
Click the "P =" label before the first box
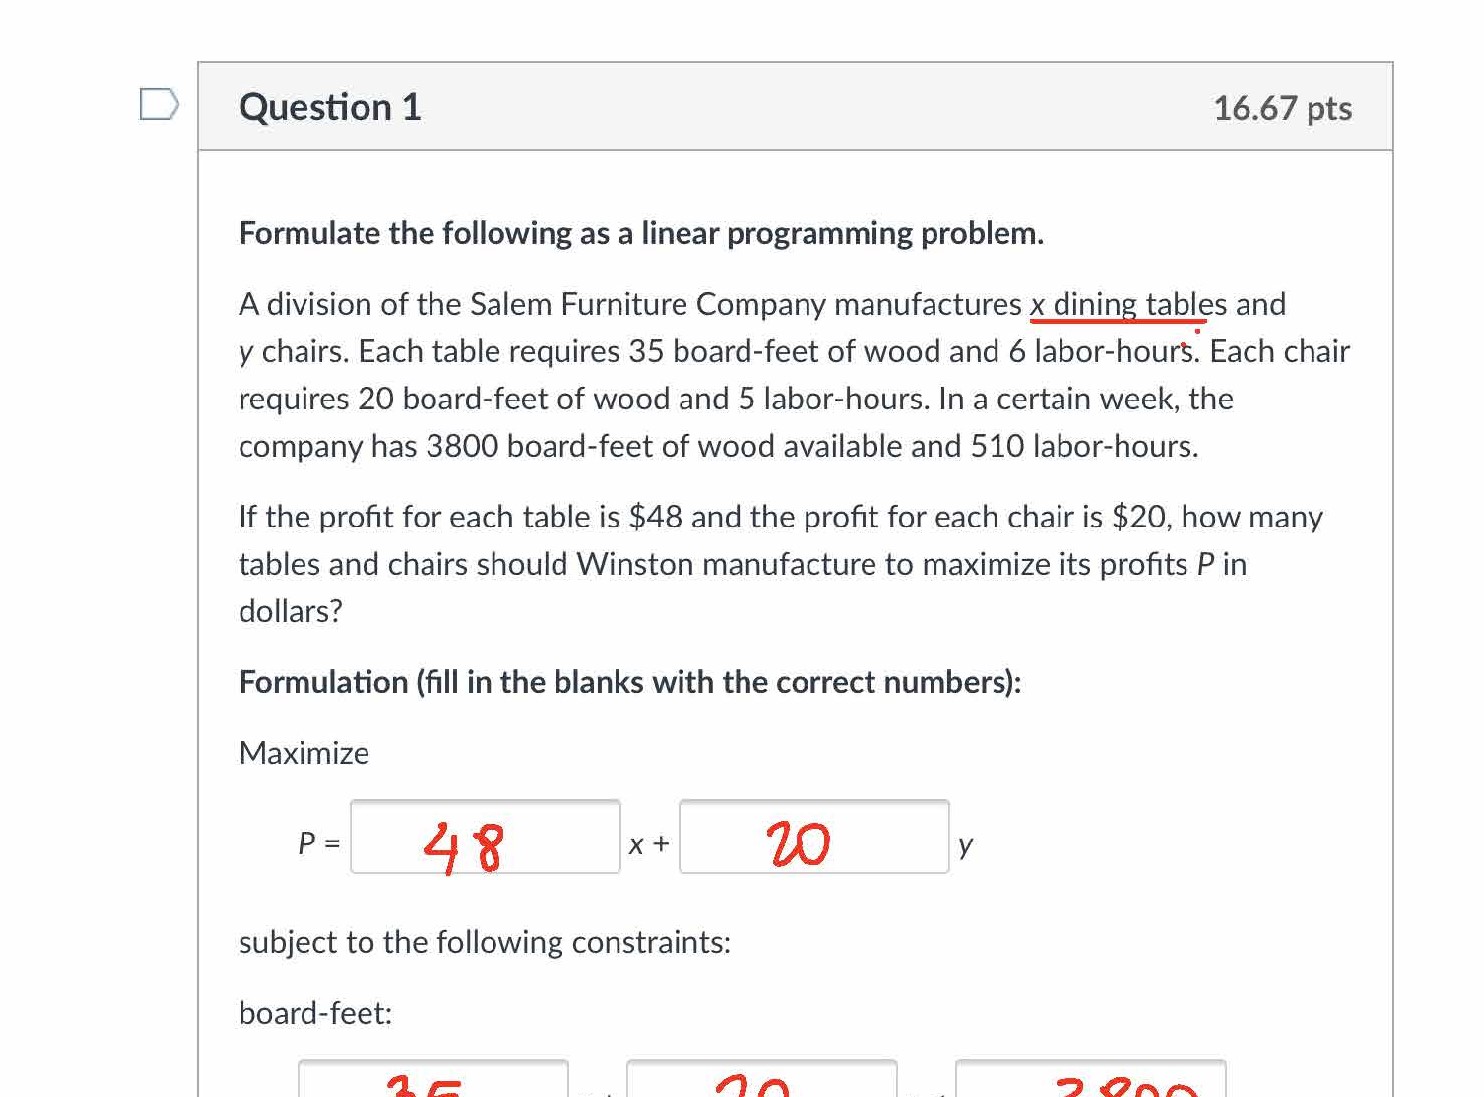(319, 844)
